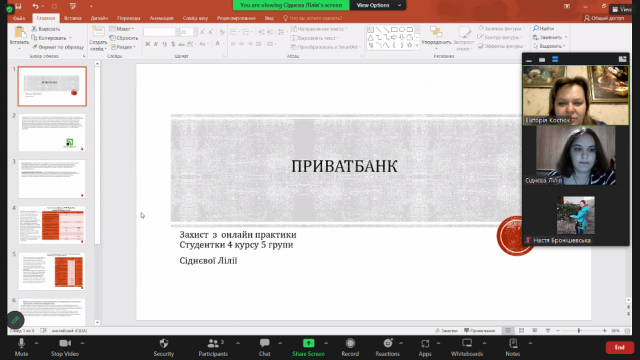Screen dimensions: 640x360
Task: Click the green encryption shield icon
Action: (x=9, y=9)
